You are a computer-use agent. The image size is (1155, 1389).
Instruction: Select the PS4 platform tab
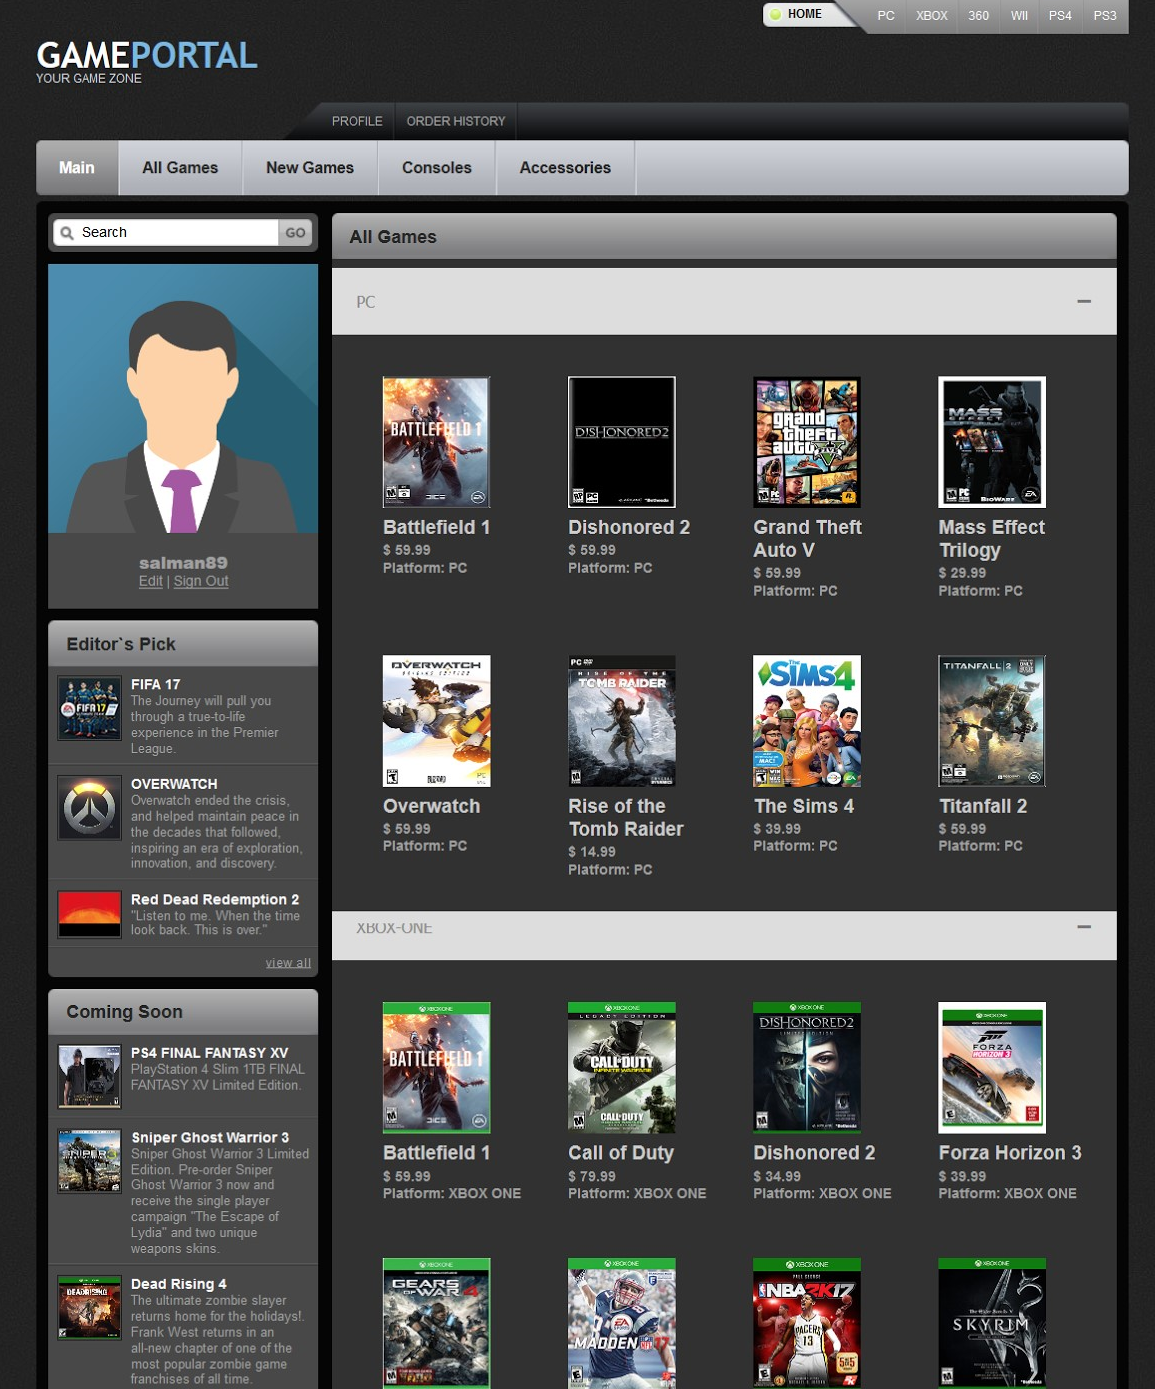(1060, 16)
